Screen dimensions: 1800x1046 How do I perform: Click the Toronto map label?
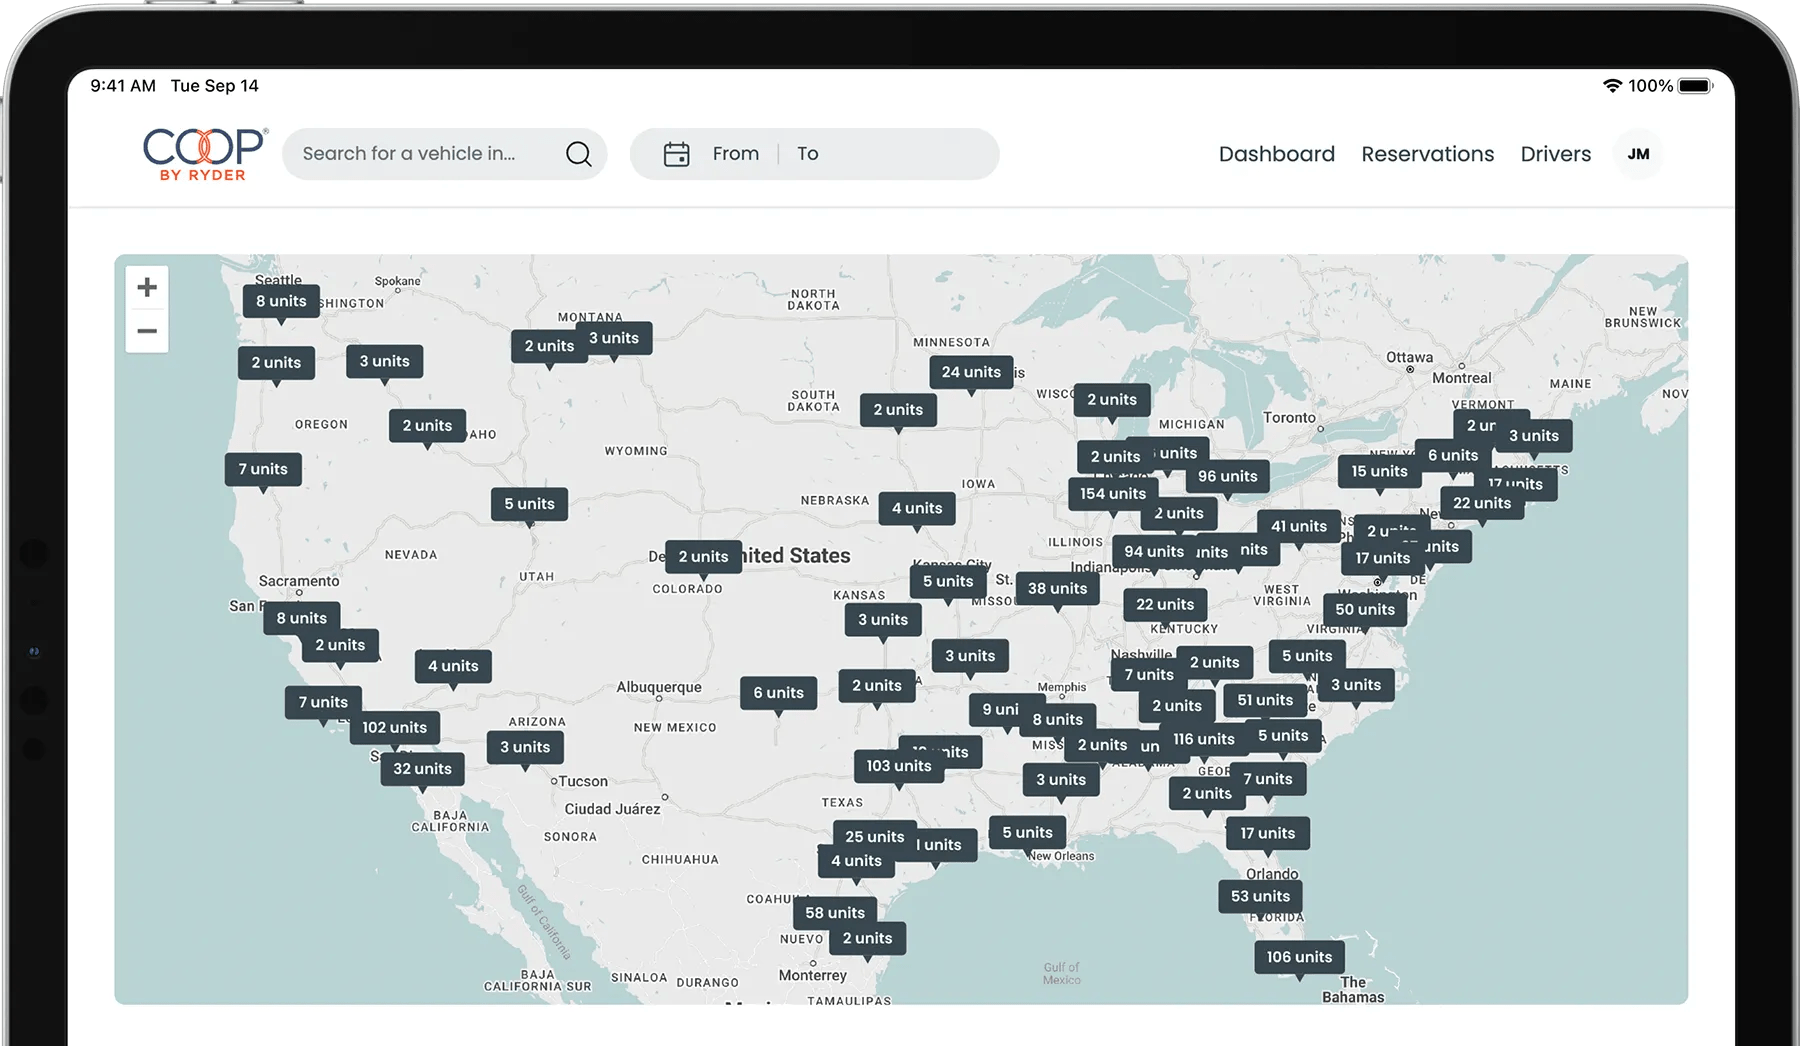click(x=1290, y=418)
